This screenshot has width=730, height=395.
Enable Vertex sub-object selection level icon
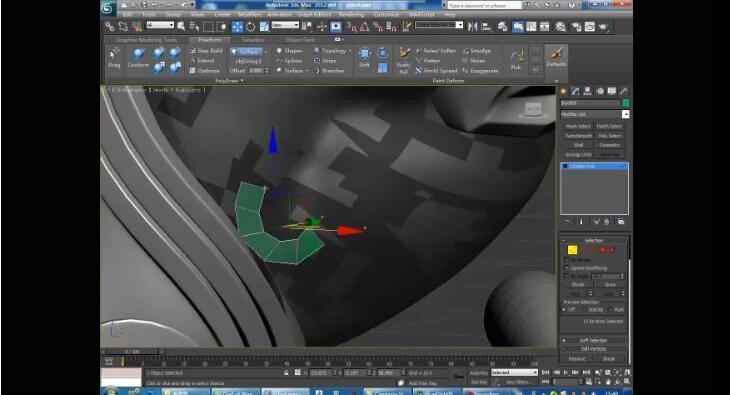tap(572, 250)
